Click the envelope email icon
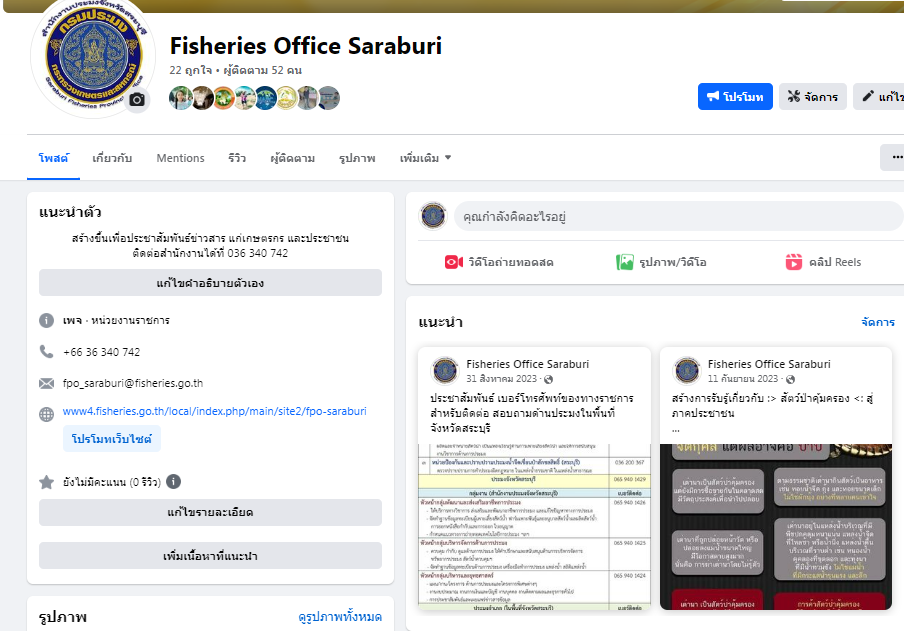904x631 pixels. (x=47, y=383)
